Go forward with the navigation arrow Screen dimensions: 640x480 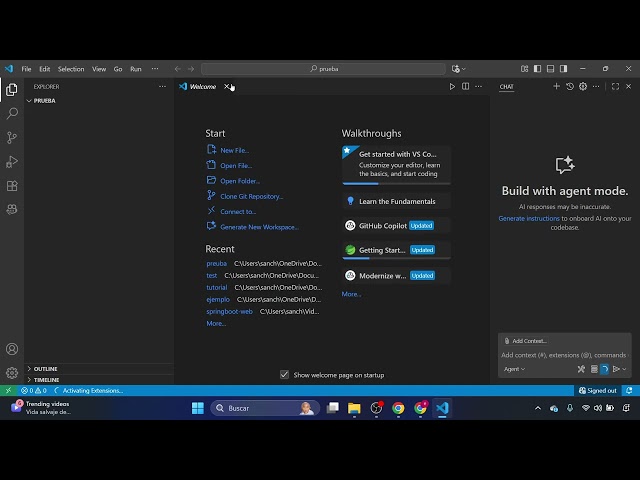191,69
